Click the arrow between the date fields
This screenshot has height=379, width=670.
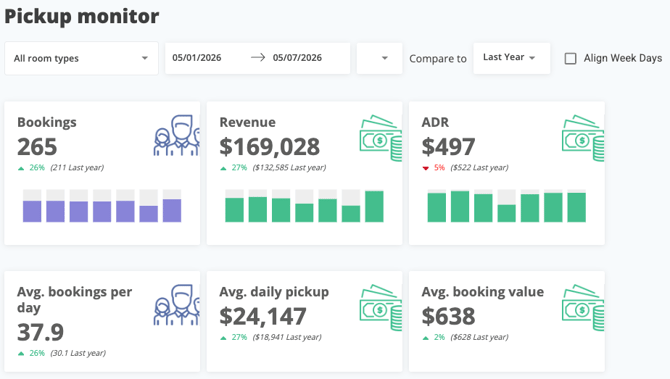click(x=258, y=57)
